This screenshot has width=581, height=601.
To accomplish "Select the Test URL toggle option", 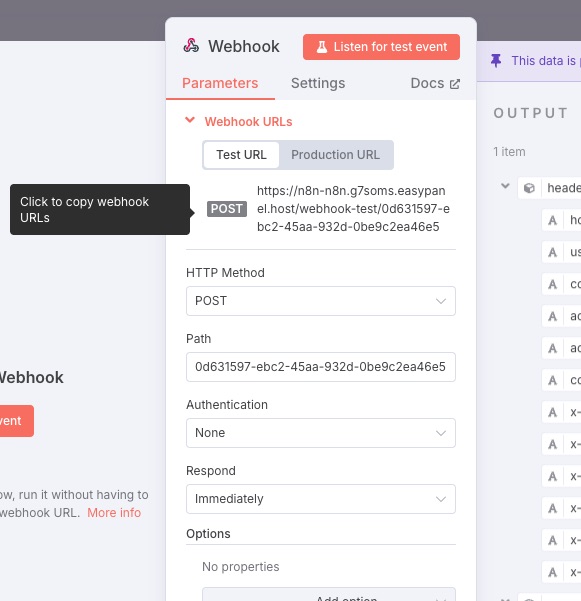I will click(x=241, y=155).
